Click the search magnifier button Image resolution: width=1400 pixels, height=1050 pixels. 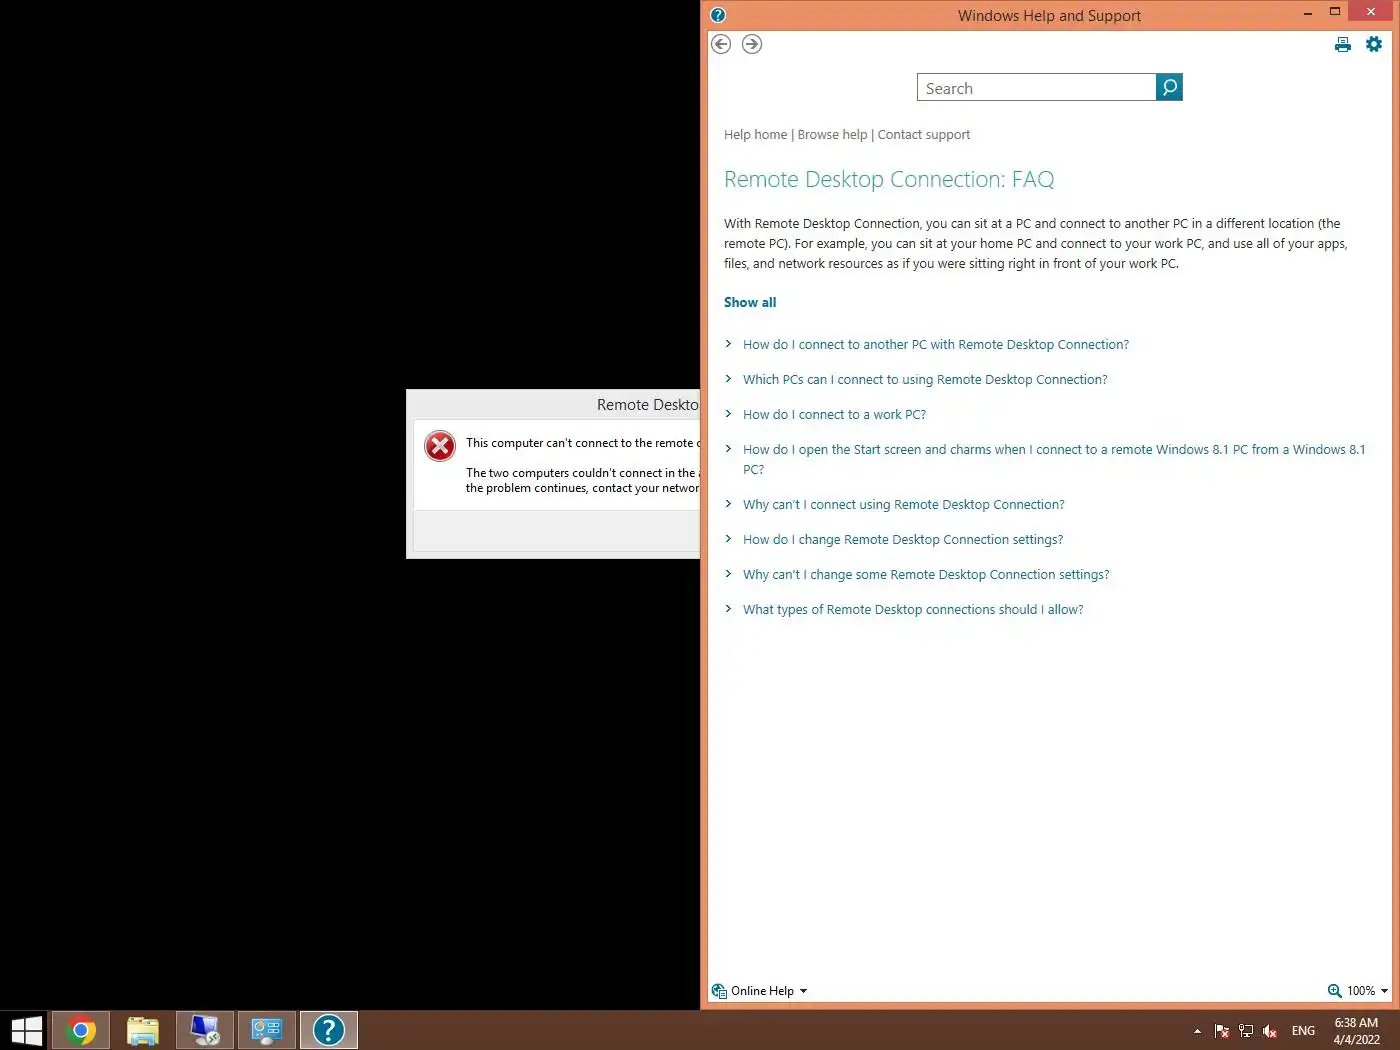[x=1169, y=87]
